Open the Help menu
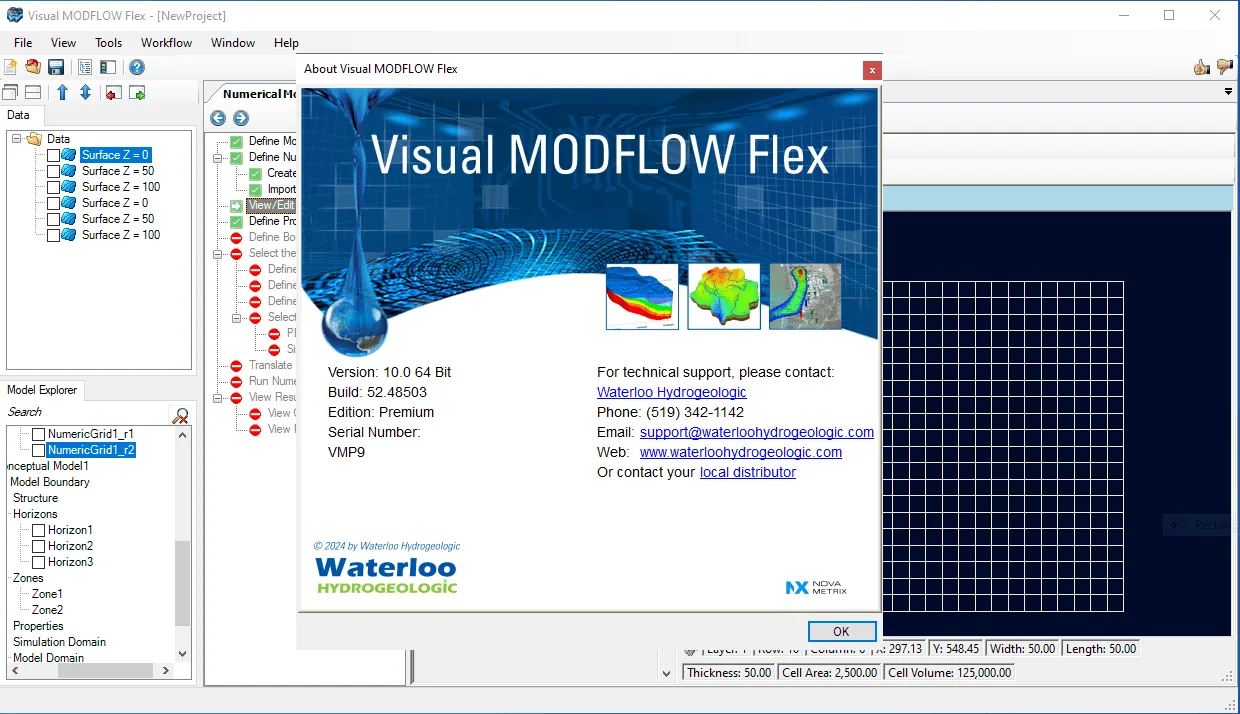Viewport: 1240px width, 714px height. 286,43
